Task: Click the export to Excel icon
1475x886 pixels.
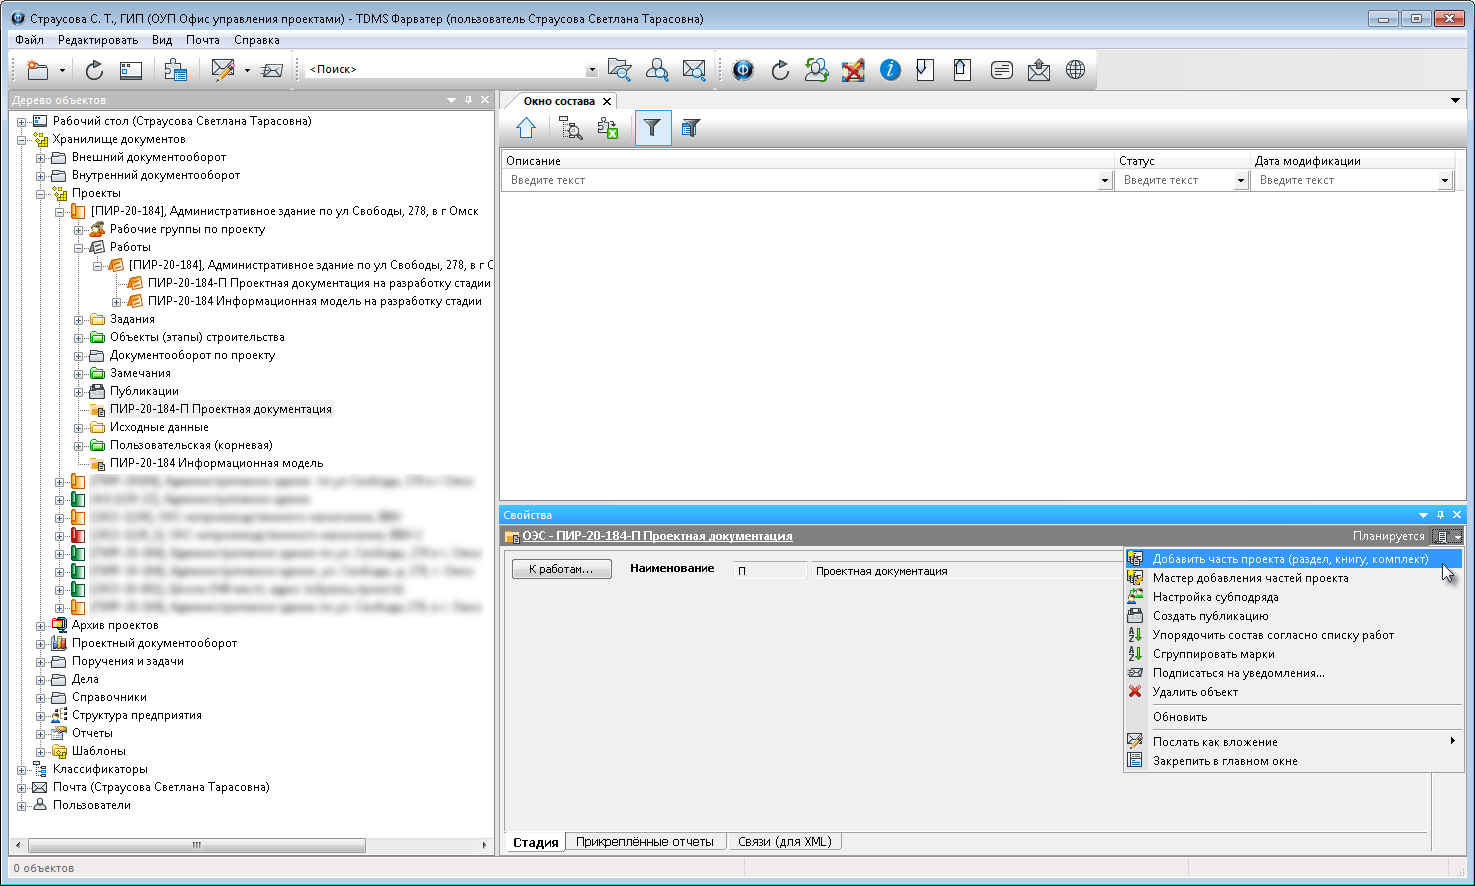Action: [x=607, y=128]
